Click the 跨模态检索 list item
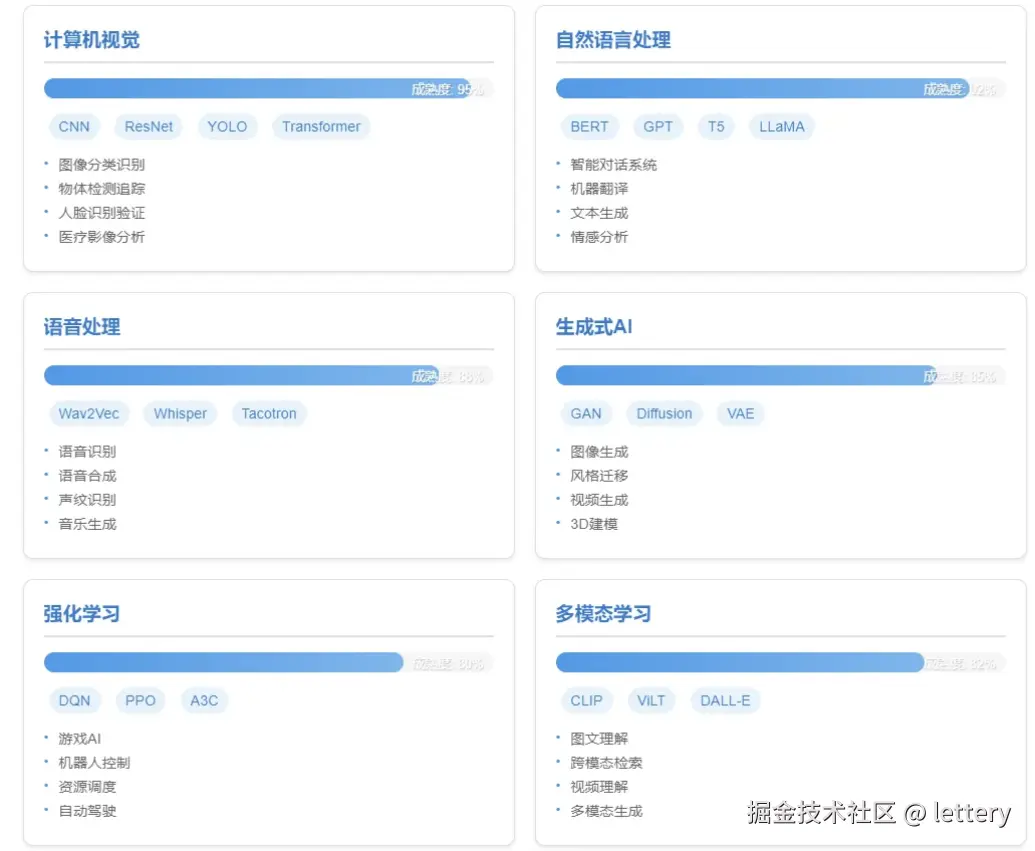 pos(606,763)
